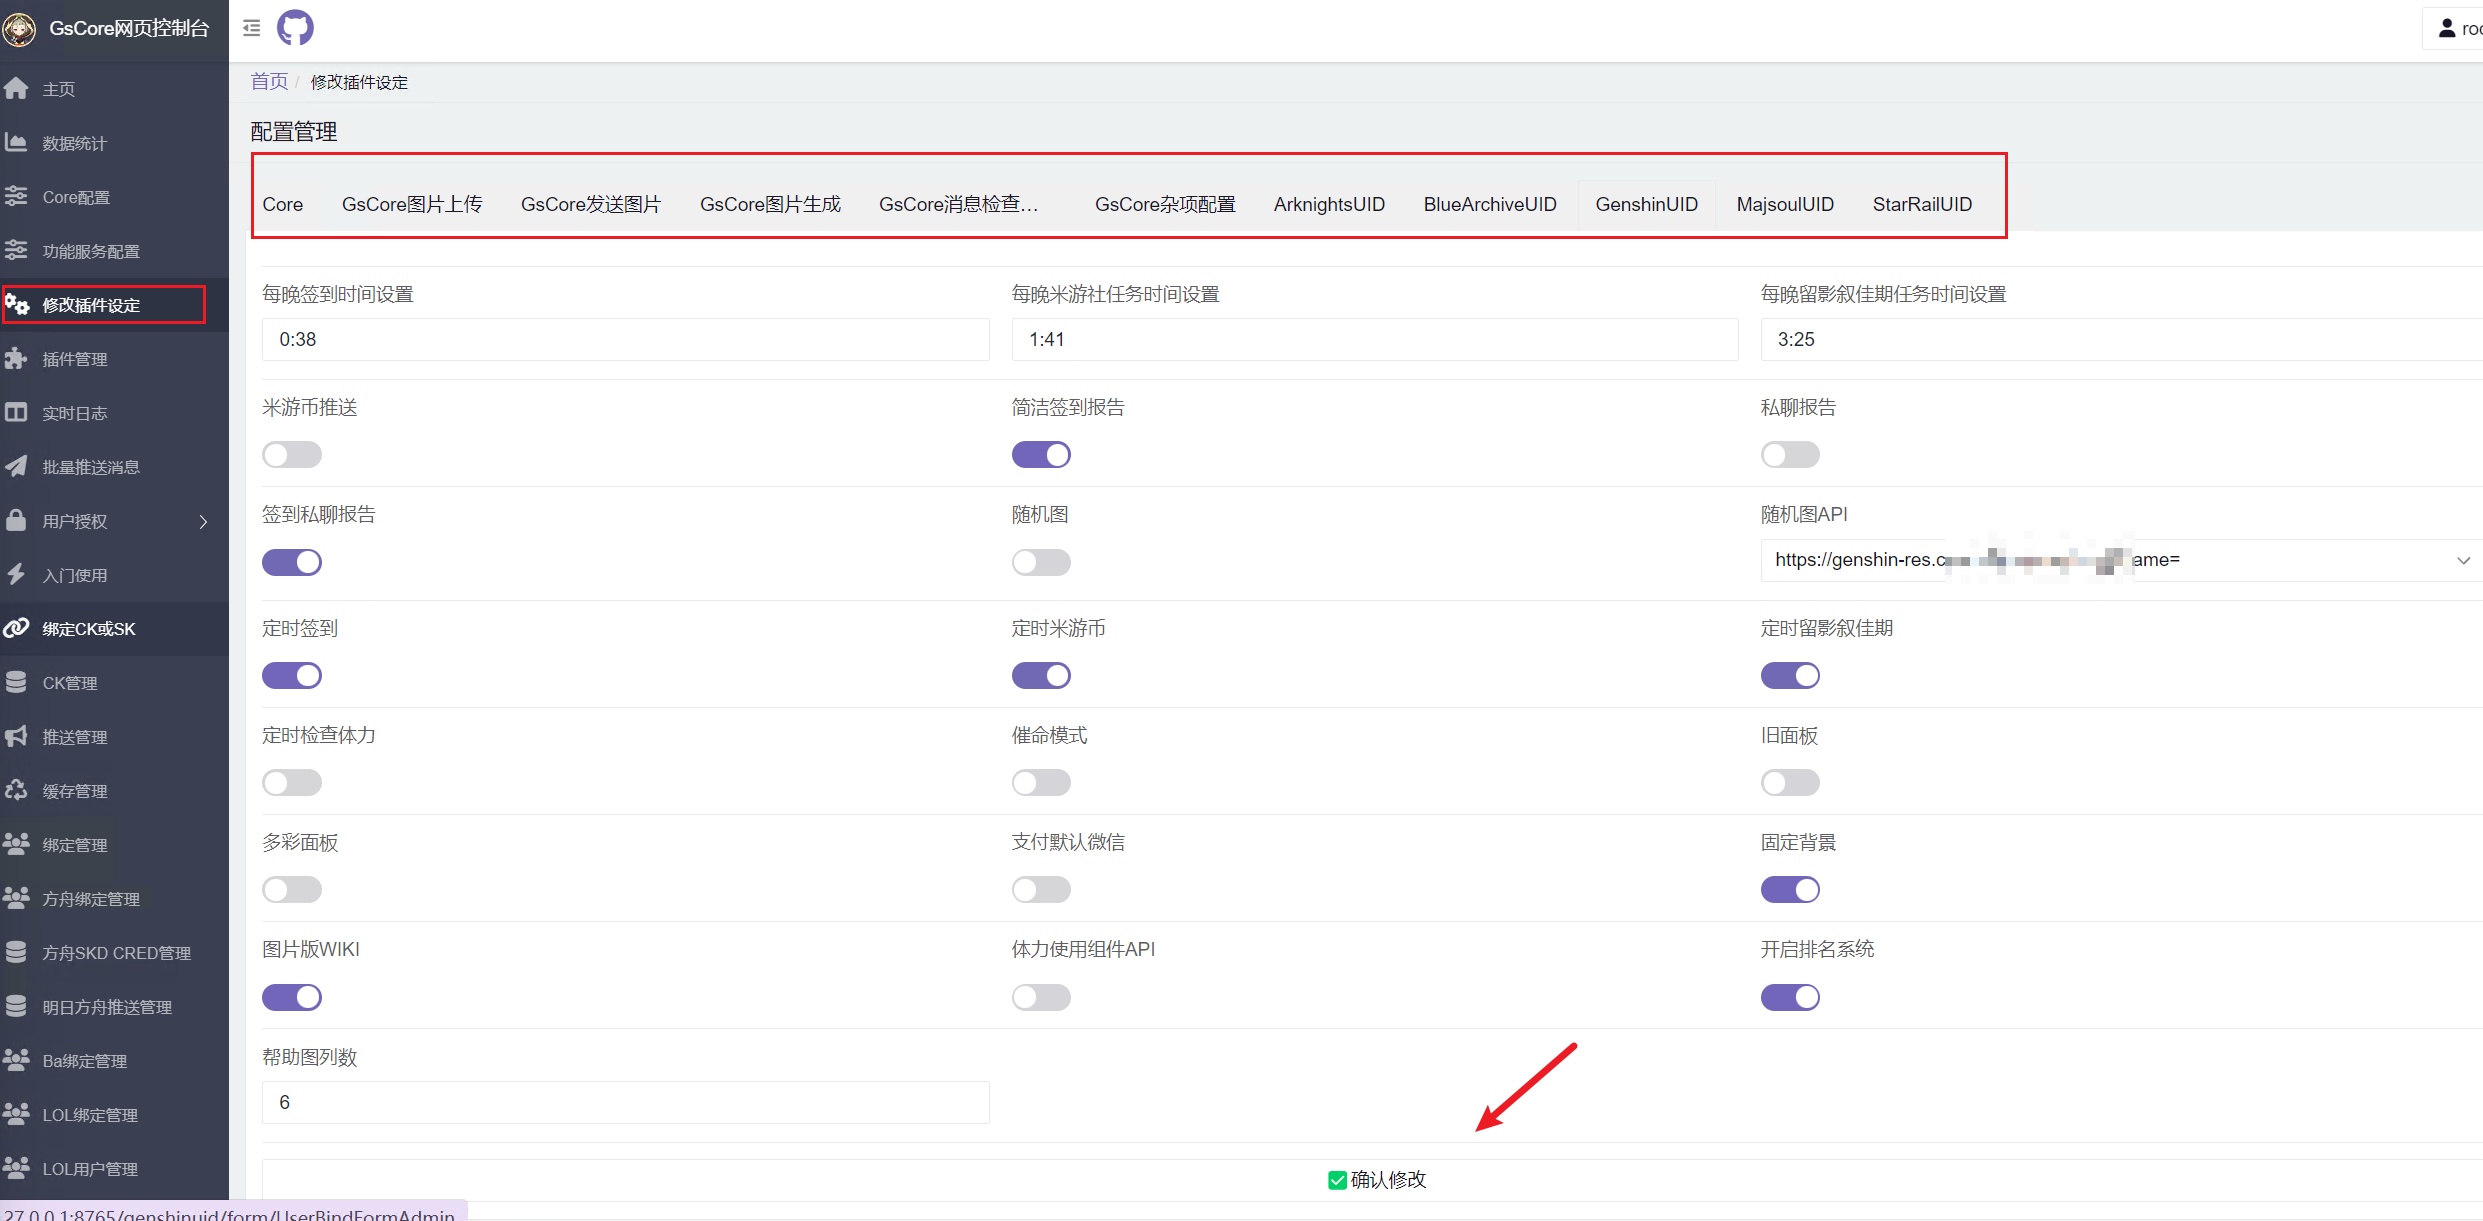The width and height of the screenshot is (2483, 1221).
Task: Click the paper plane icon beside 批量推送消息
Action: click(x=16, y=467)
